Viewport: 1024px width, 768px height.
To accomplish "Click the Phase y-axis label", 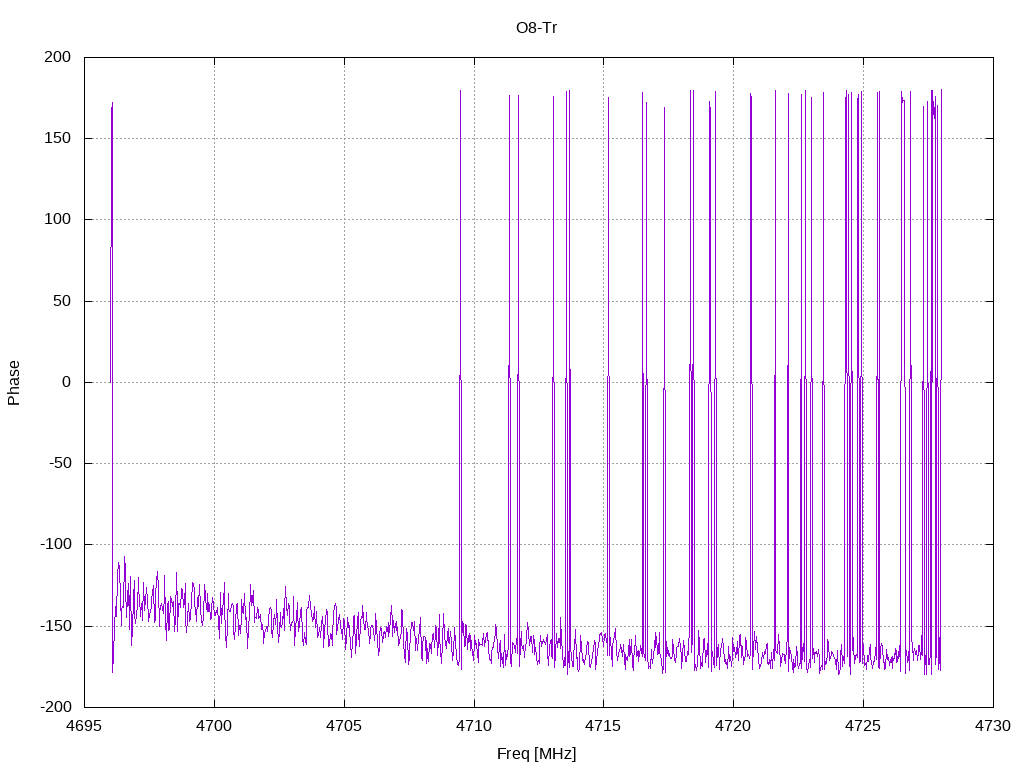I will click(x=14, y=383).
